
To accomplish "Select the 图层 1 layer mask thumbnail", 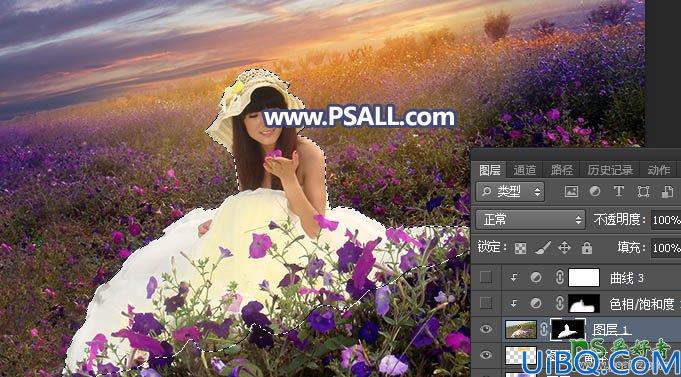I will pyautogui.click(x=568, y=329).
